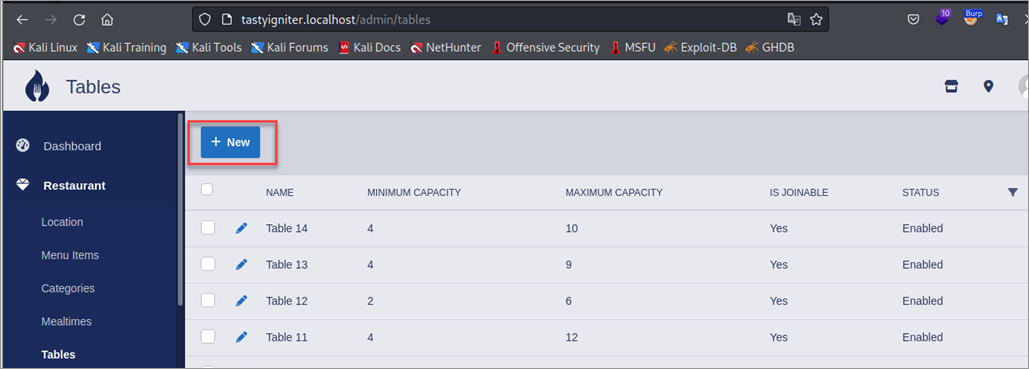
Task: Sort by IS JOINABLE column header
Action: tap(799, 192)
